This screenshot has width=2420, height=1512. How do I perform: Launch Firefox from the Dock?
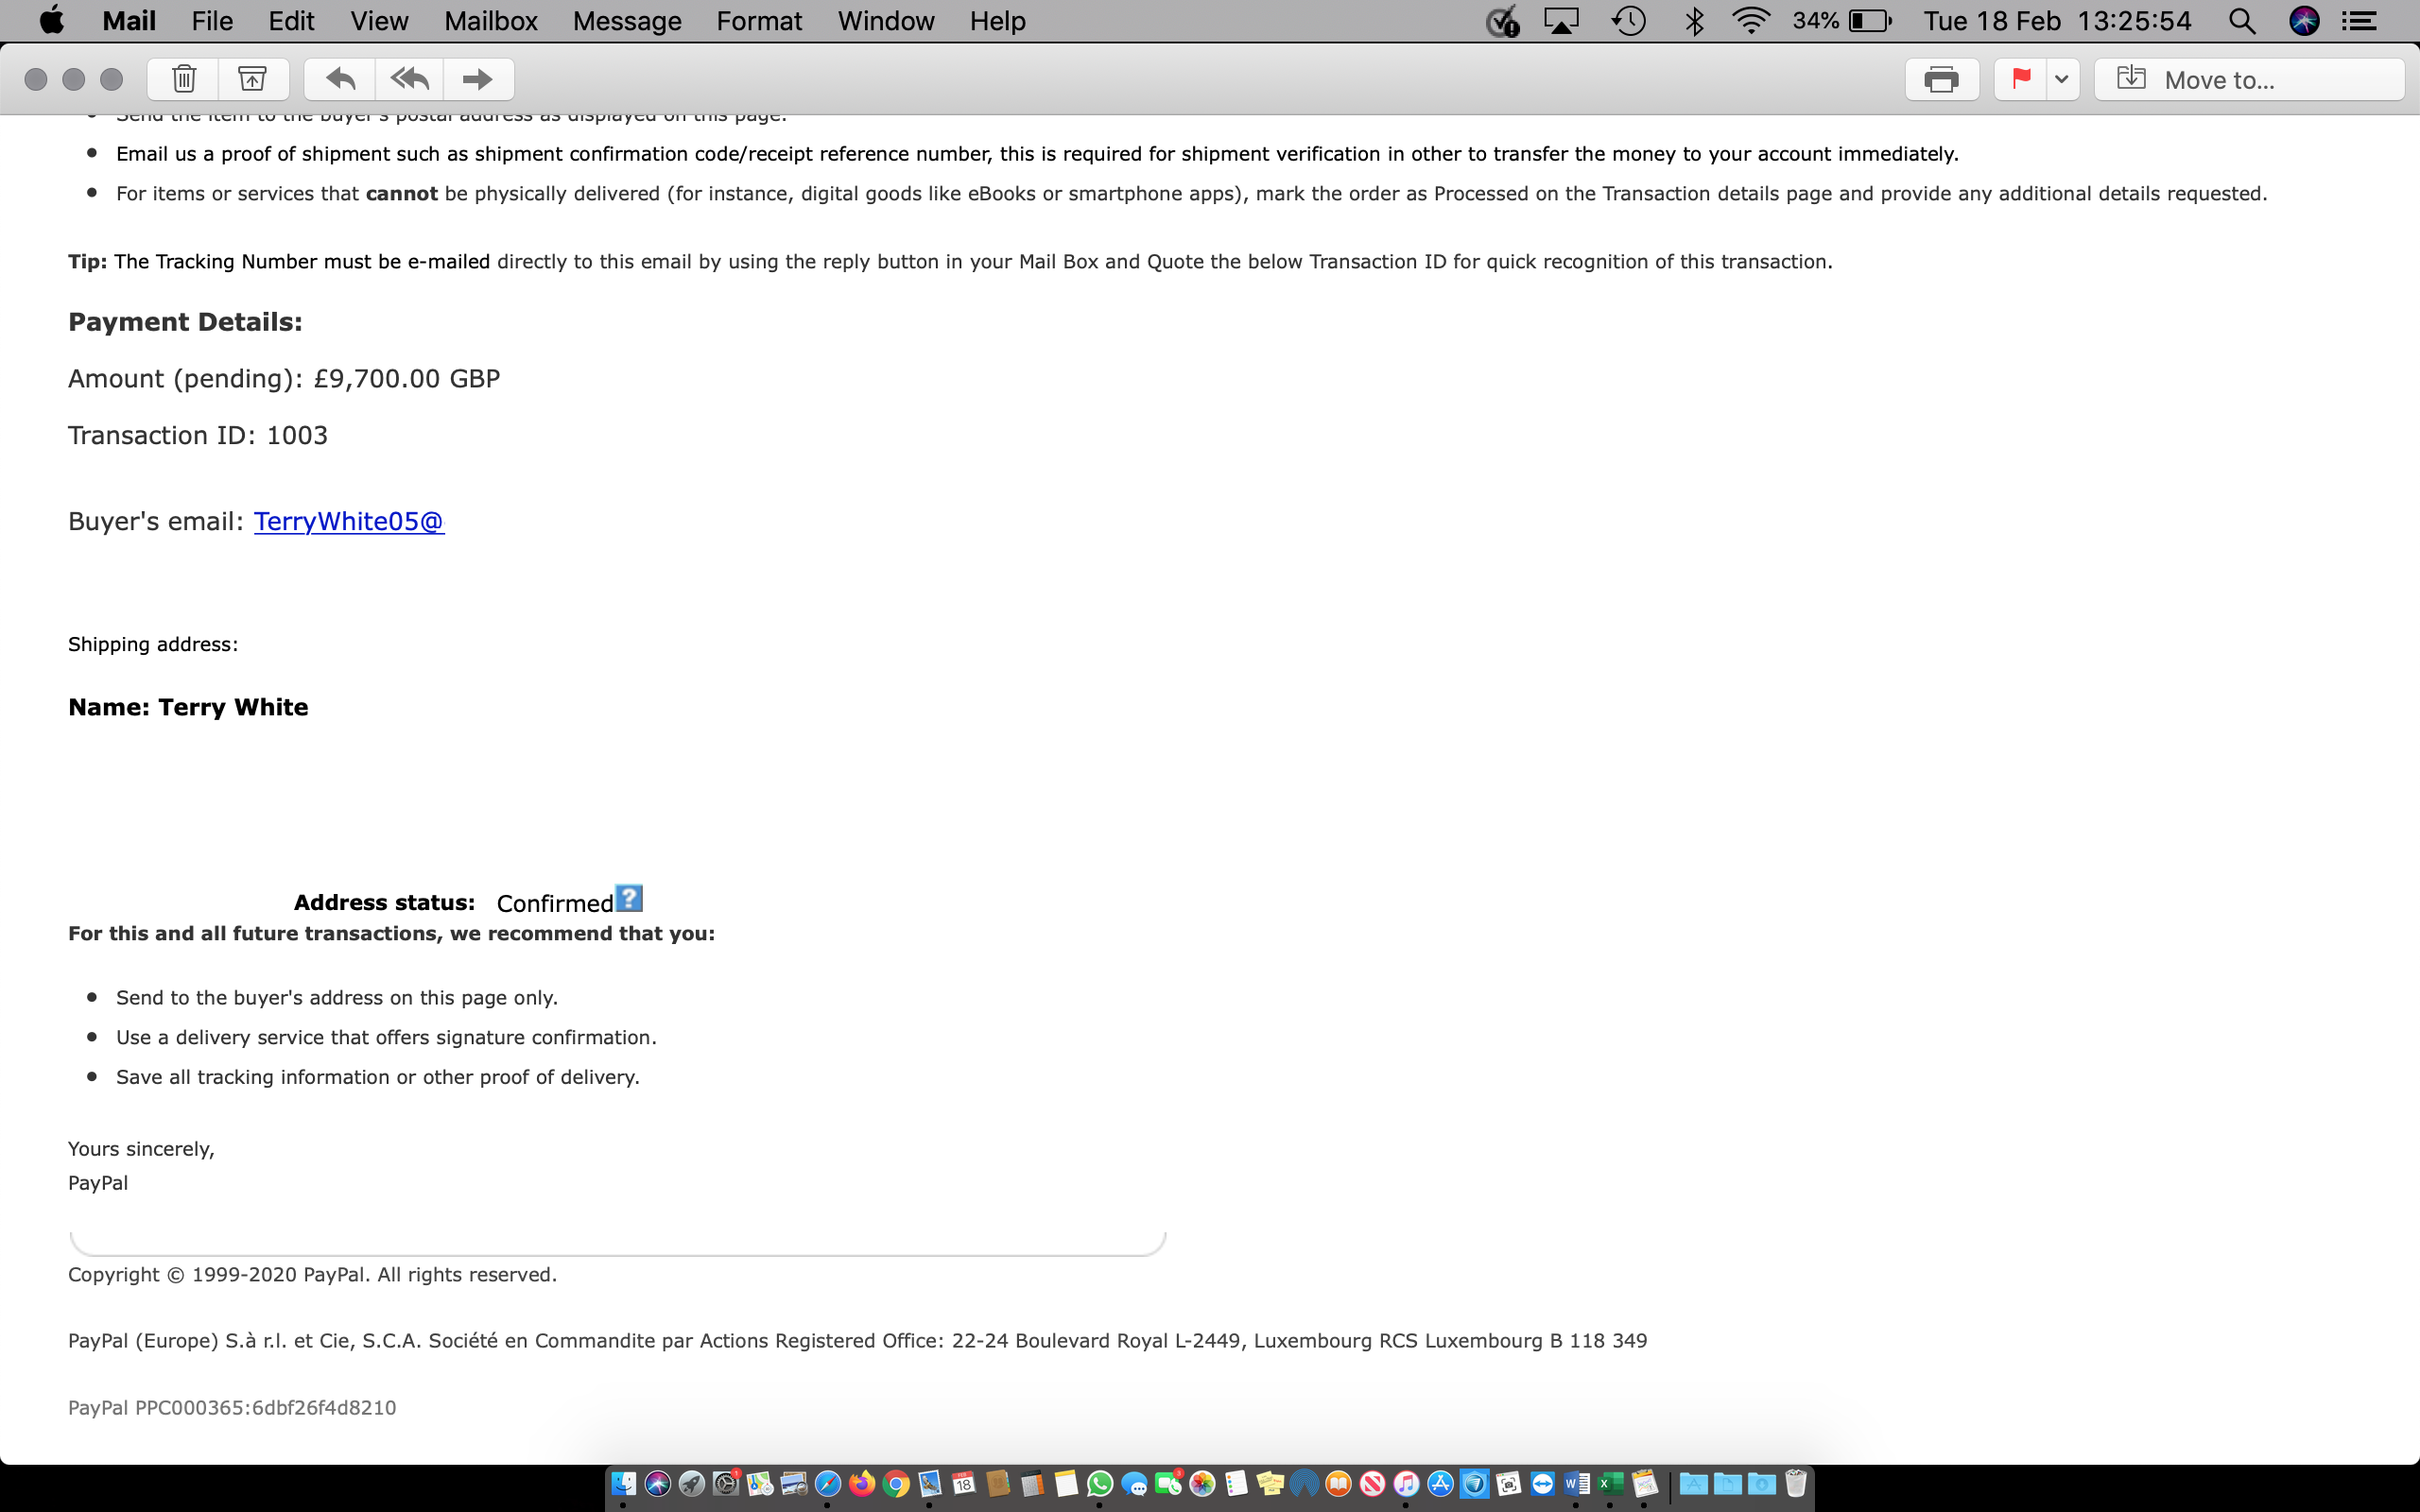pyautogui.click(x=862, y=1484)
